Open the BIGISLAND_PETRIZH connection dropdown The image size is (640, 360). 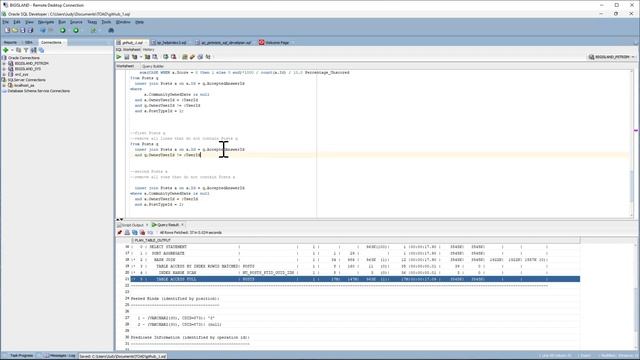[611, 57]
